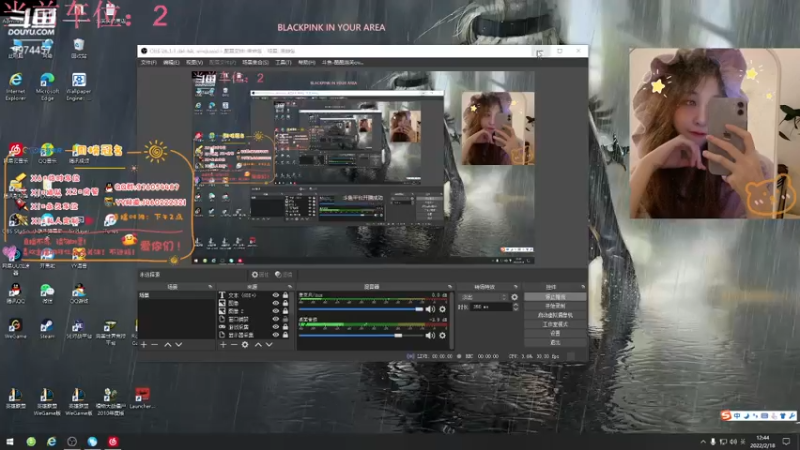Mute the 桌面音频 speaker icon

click(x=431, y=335)
